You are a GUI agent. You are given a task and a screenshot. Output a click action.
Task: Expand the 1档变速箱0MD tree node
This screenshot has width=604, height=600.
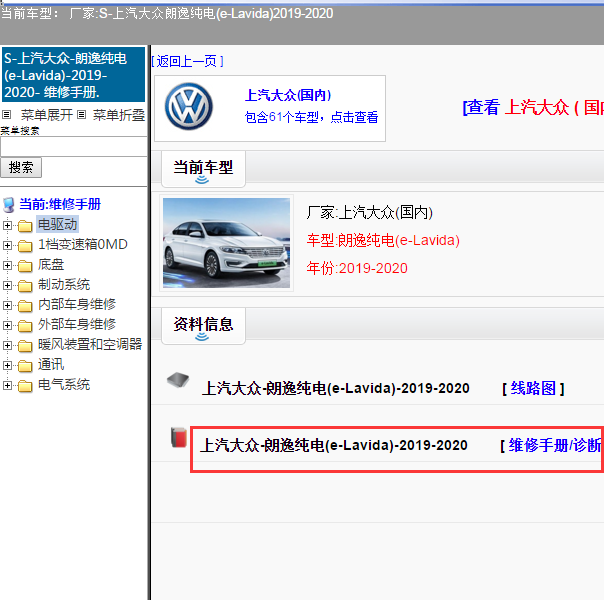[7, 245]
